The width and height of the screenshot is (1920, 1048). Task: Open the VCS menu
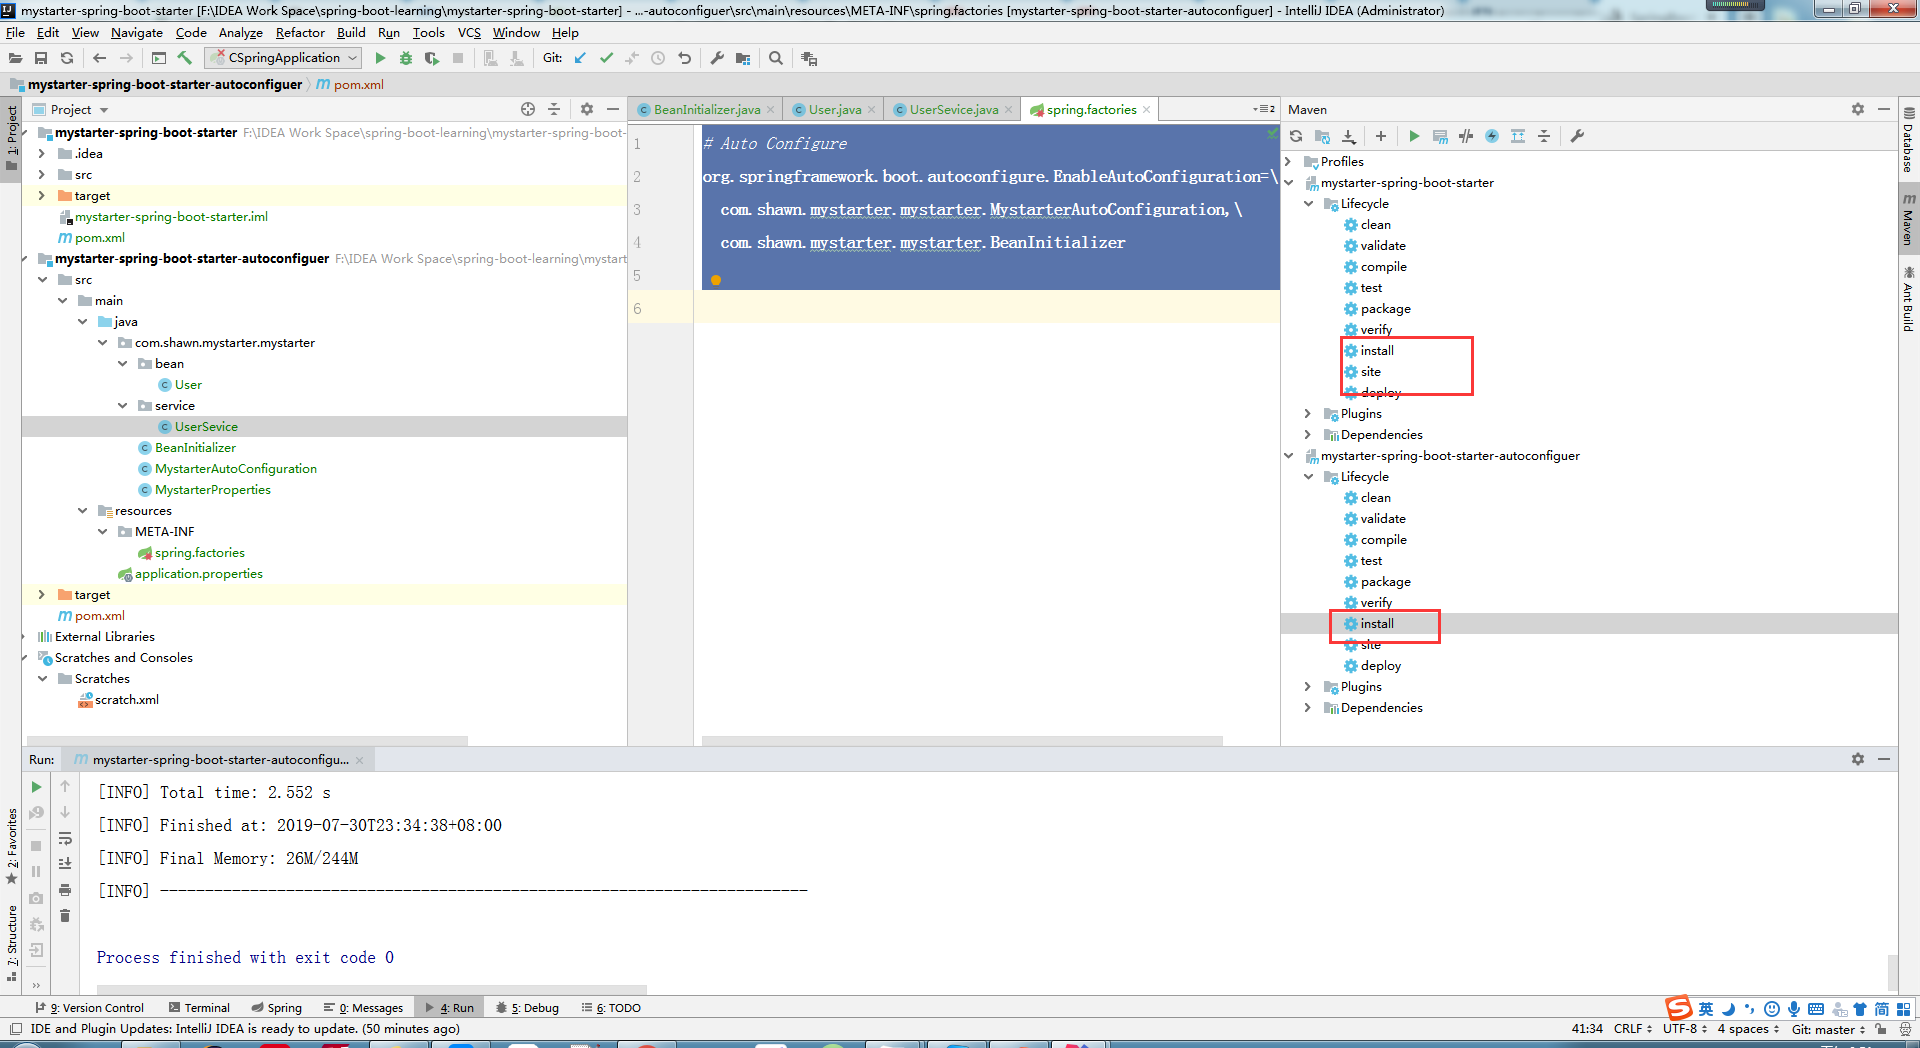point(469,32)
